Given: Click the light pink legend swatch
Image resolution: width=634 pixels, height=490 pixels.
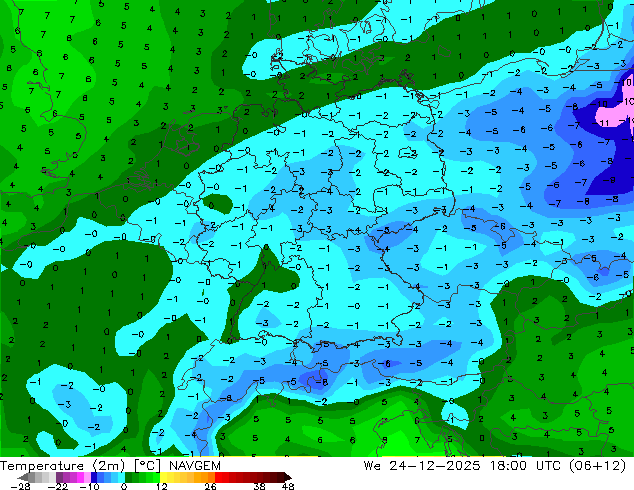Looking at the screenshot, I should pyautogui.click(x=87, y=478).
